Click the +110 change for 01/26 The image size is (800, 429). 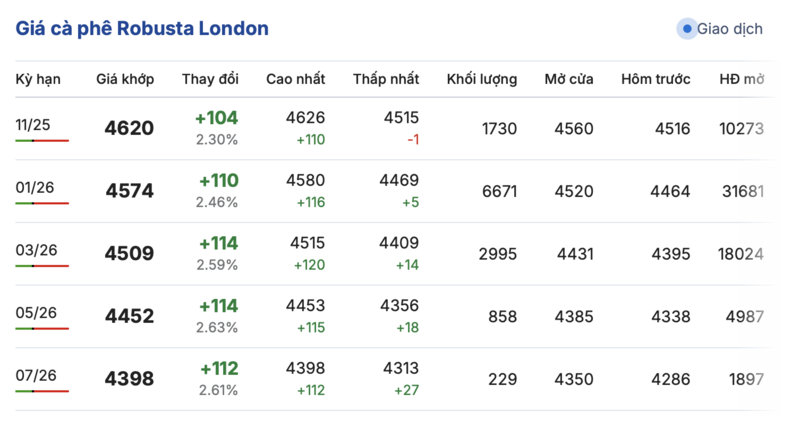click(x=218, y=181)
